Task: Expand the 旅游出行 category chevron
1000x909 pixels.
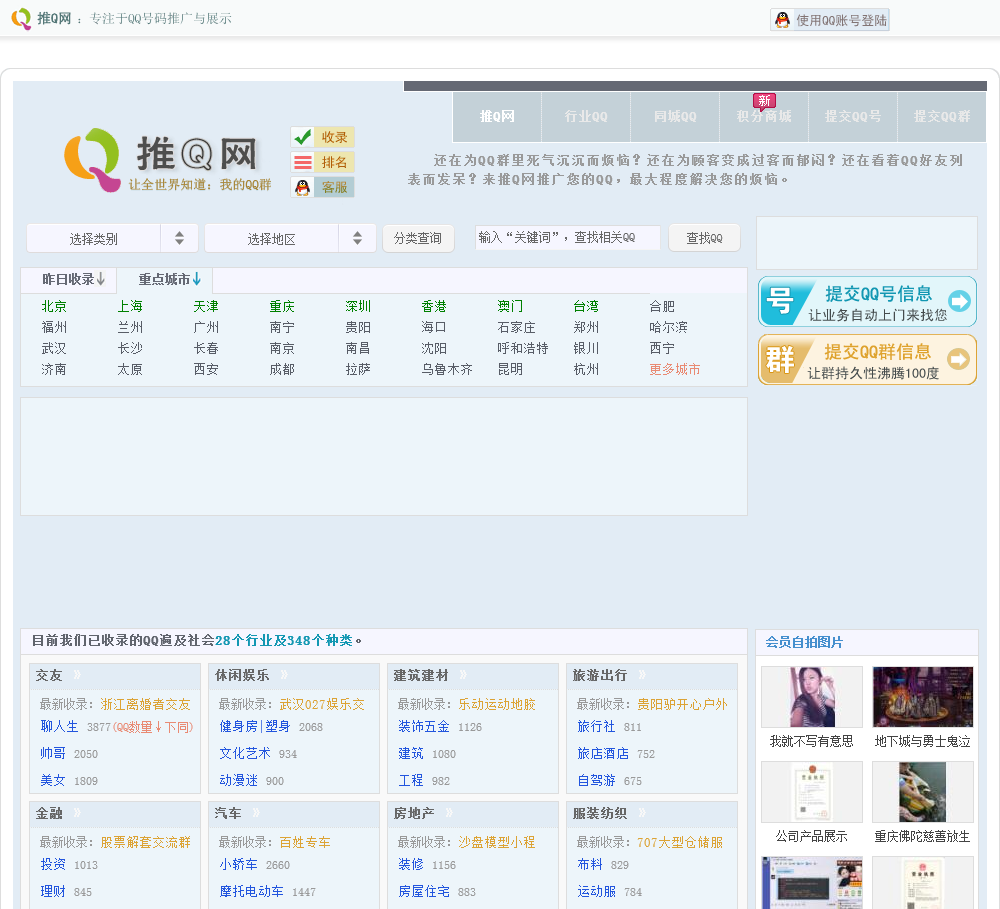Action: point(642,674)
